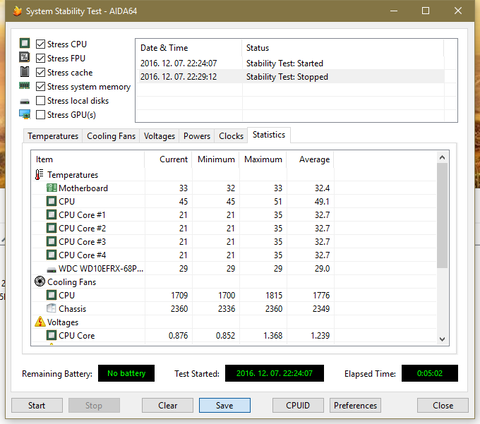Uncheck Stress system memory checkbox
The width and height of the screenshot is (480, 424).
click(x=40, y=87)
